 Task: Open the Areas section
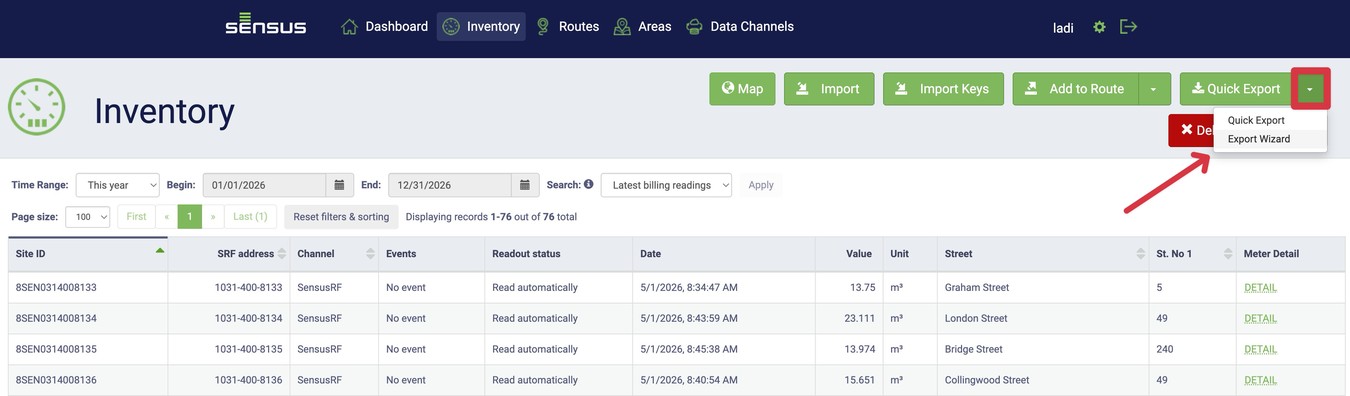coord(642,27)
